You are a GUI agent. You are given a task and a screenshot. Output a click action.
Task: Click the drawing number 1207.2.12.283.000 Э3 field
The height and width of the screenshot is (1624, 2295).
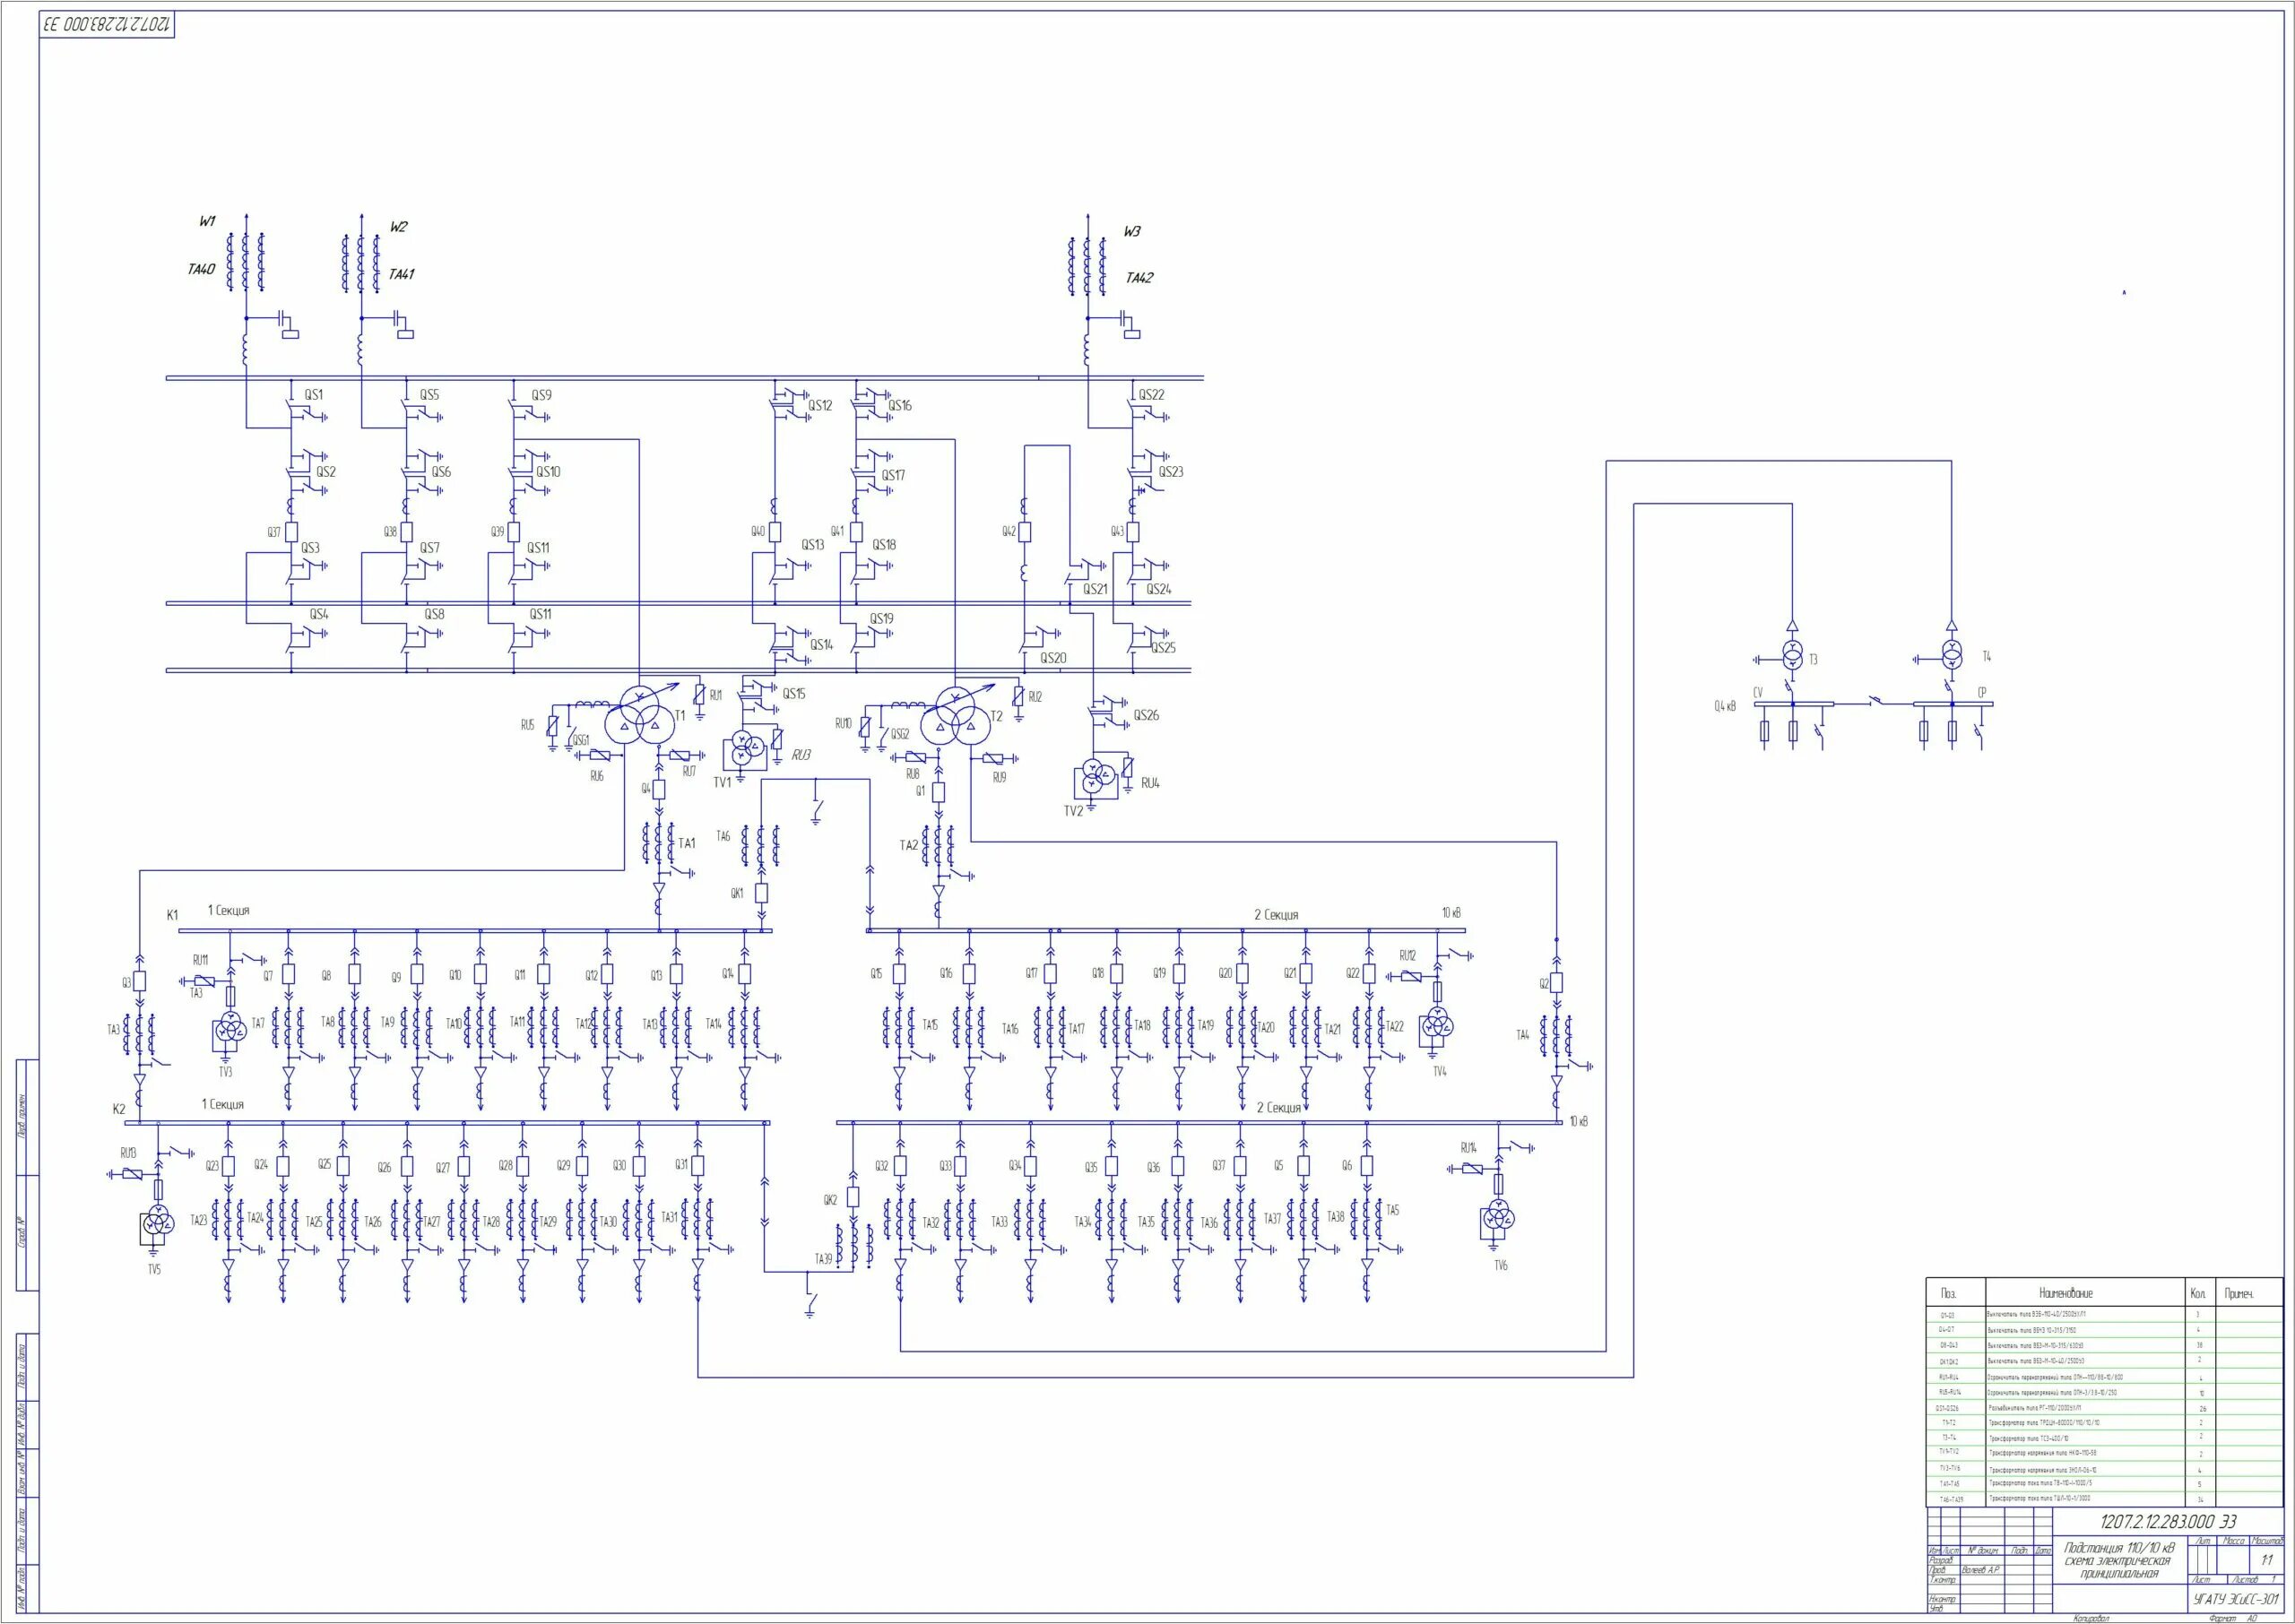(2167, 1522)
